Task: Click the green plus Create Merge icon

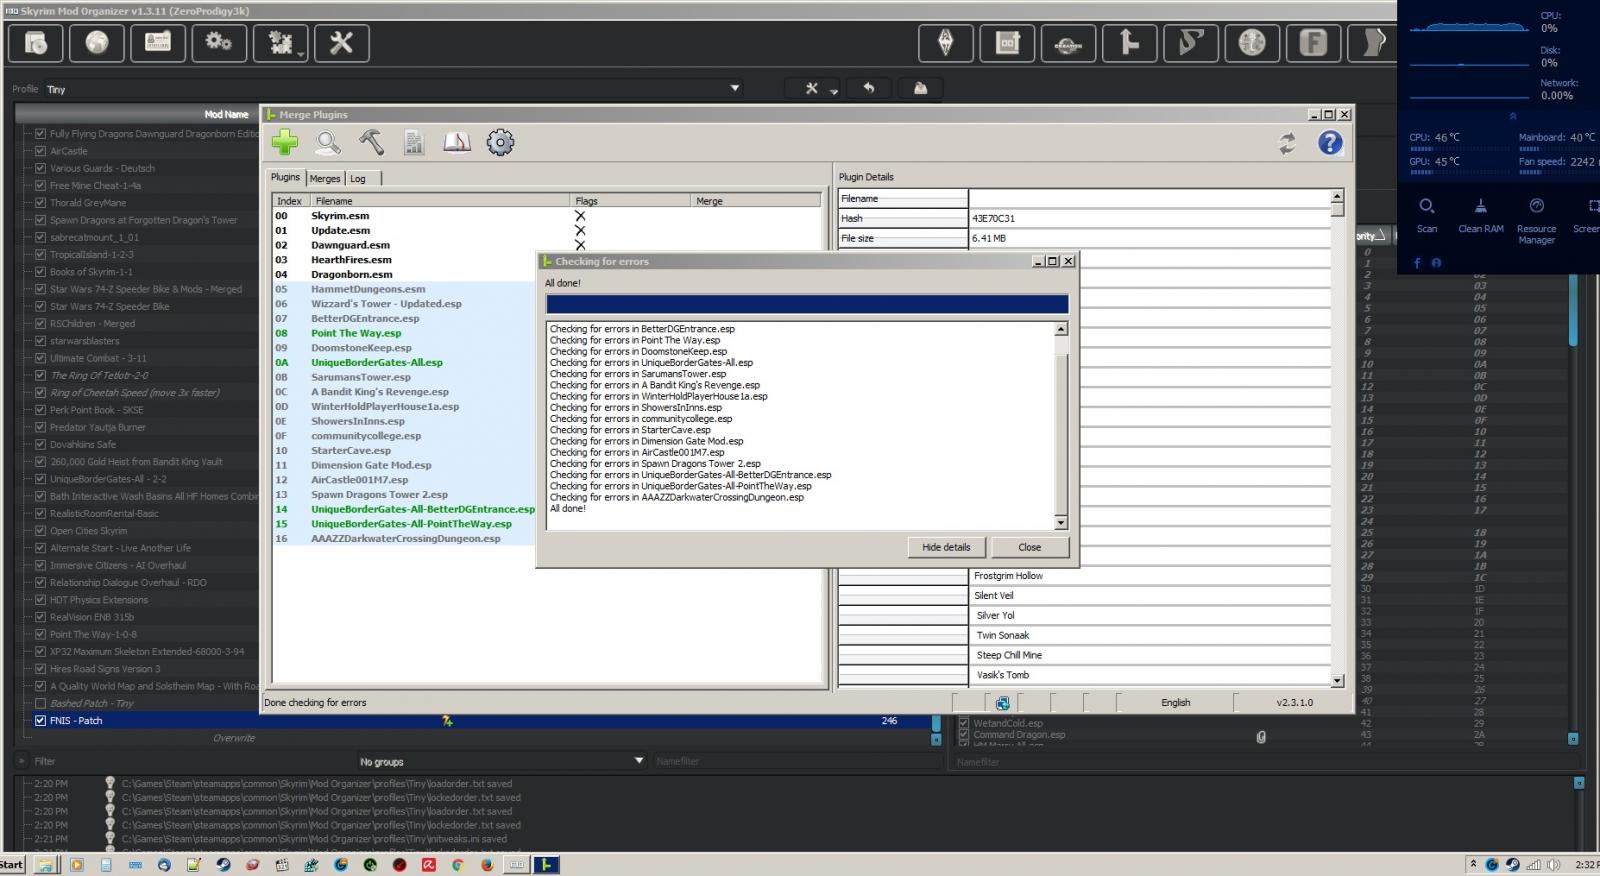Action: pos(285,143)
